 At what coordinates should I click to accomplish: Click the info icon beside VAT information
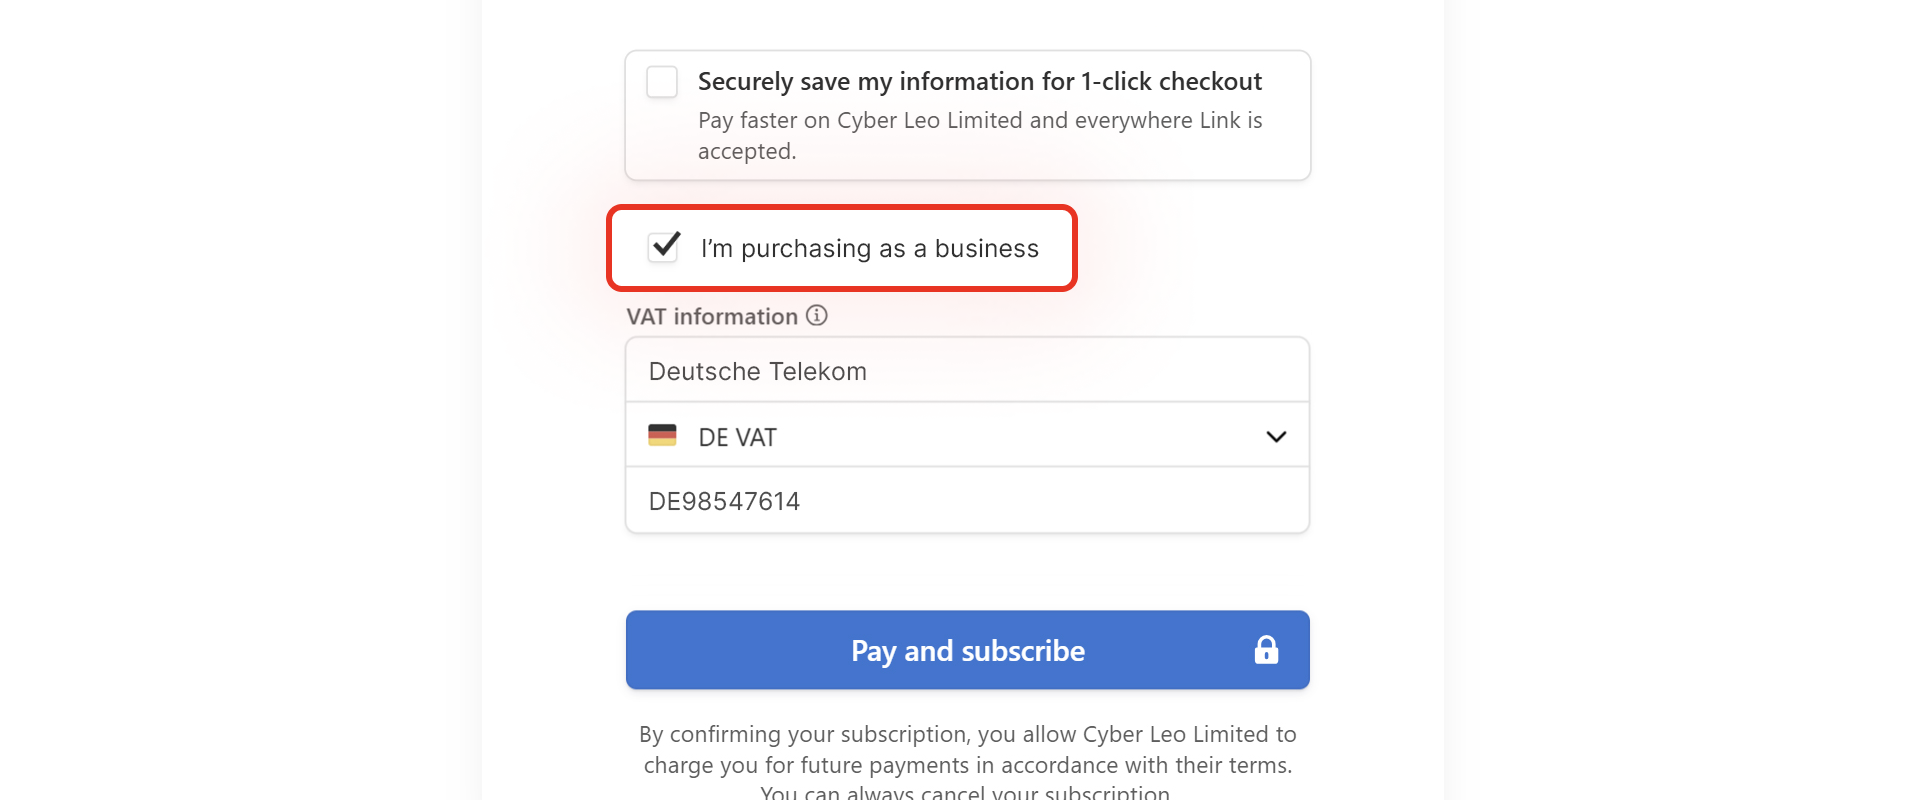817,316
